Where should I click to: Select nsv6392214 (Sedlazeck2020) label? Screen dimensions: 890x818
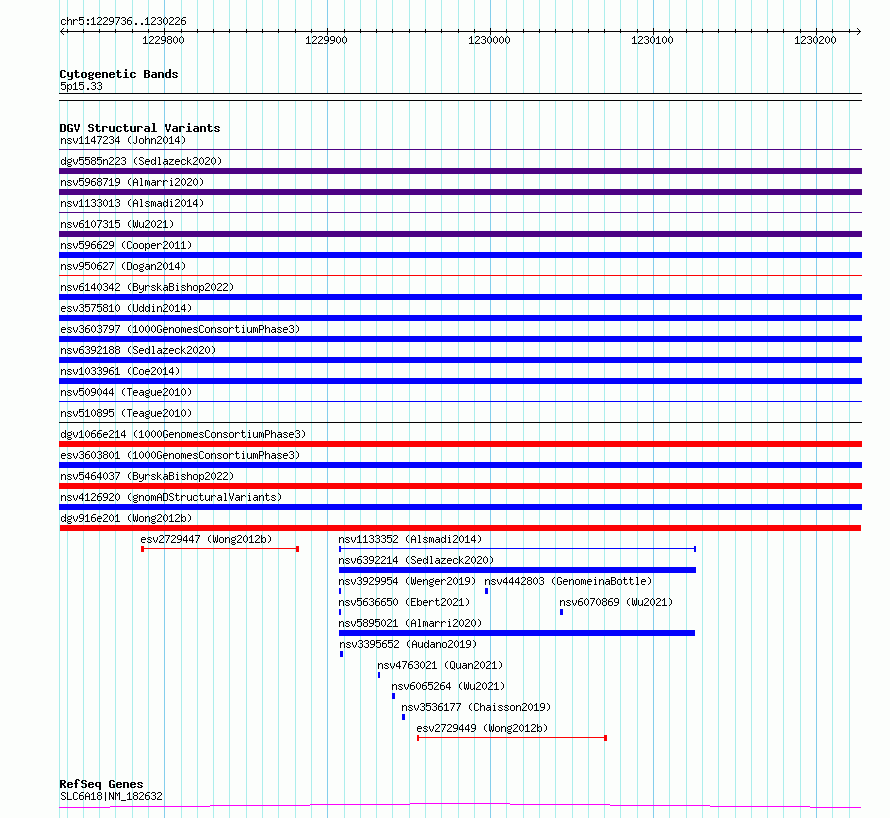[x=416, y=560]
